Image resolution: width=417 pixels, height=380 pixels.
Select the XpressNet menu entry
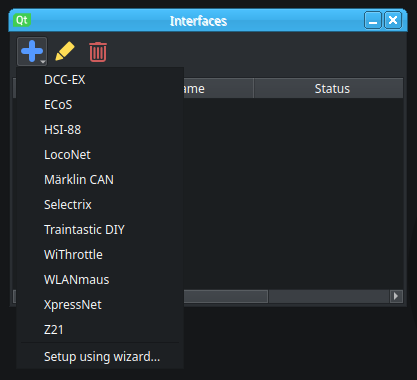point(100,305)
